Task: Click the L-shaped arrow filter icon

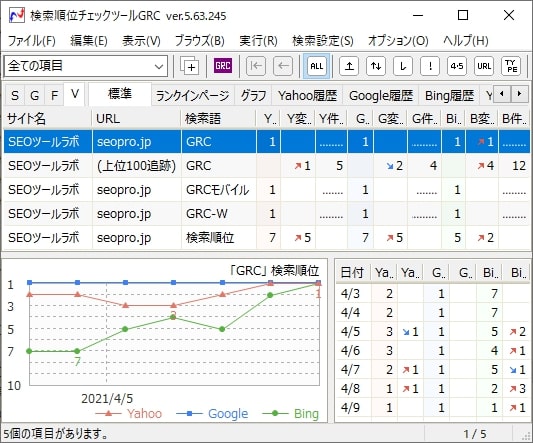Action: tap(403, 66)
